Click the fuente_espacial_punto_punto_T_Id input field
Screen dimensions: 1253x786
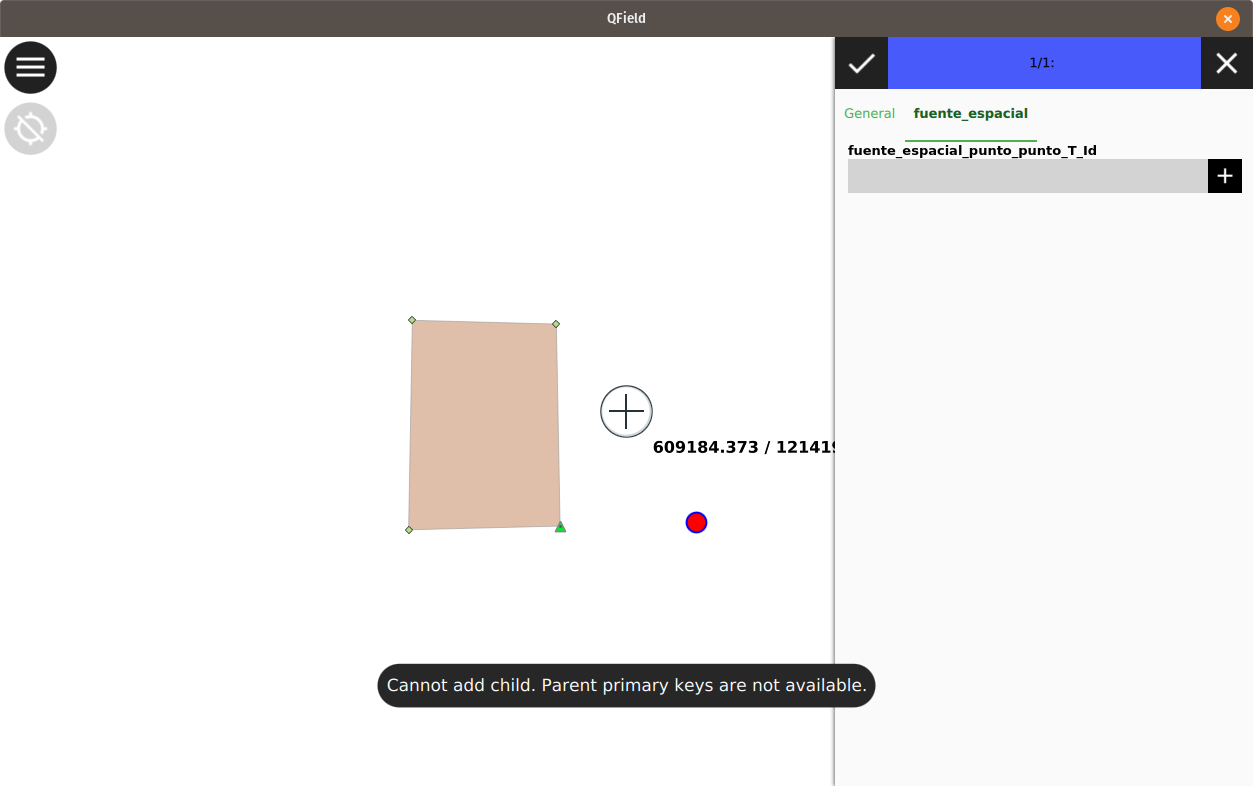pyautogui.click(x=1028, y=175)
